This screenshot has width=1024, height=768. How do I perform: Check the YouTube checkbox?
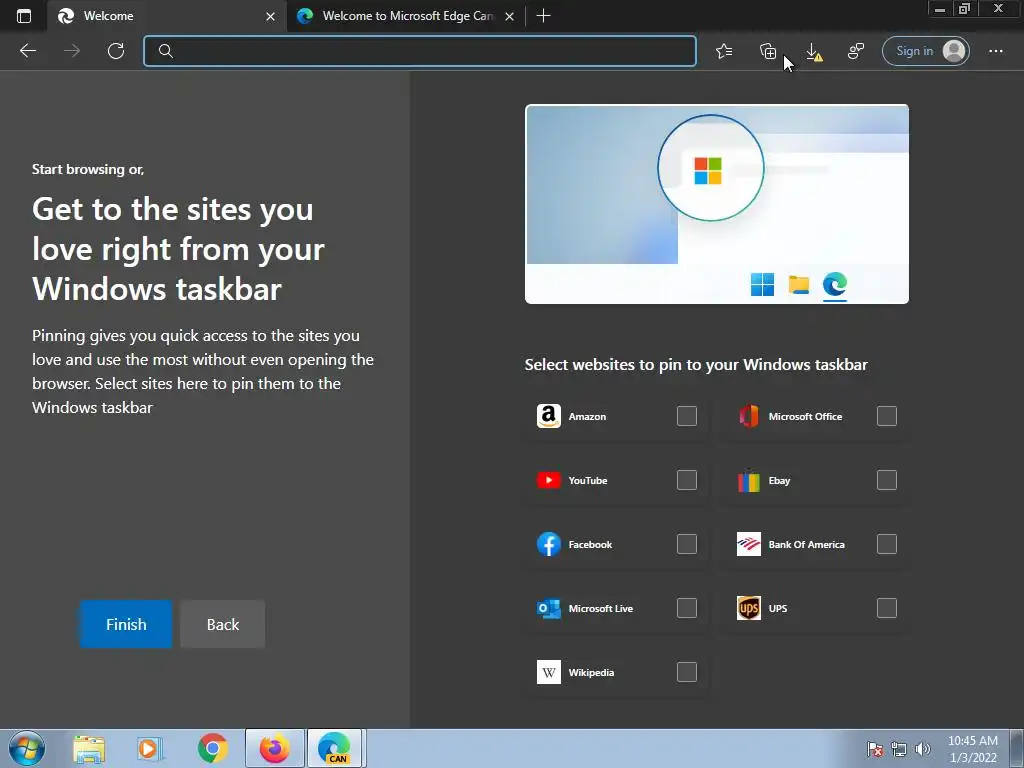pyautogui.click(x=686, y=480)
